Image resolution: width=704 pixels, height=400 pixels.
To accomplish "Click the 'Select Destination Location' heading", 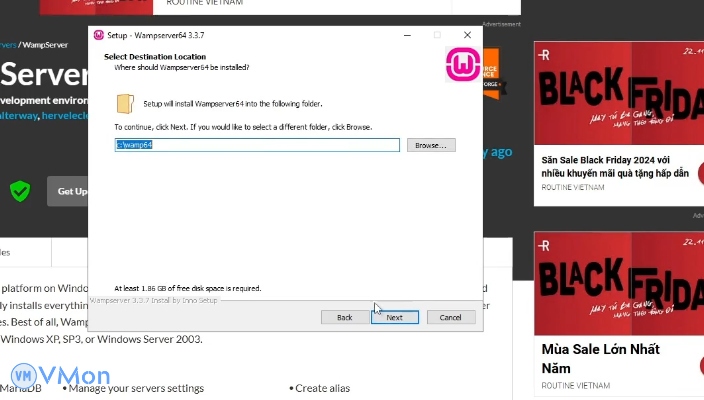I will click(x=155, y=57).
